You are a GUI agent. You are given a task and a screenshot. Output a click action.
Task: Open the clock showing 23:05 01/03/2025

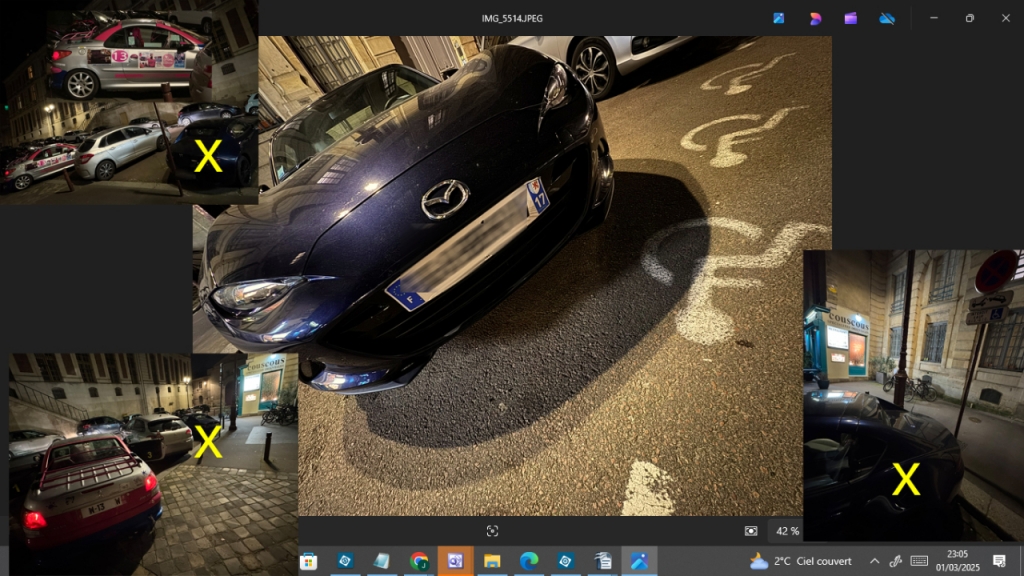click(957, 561)
